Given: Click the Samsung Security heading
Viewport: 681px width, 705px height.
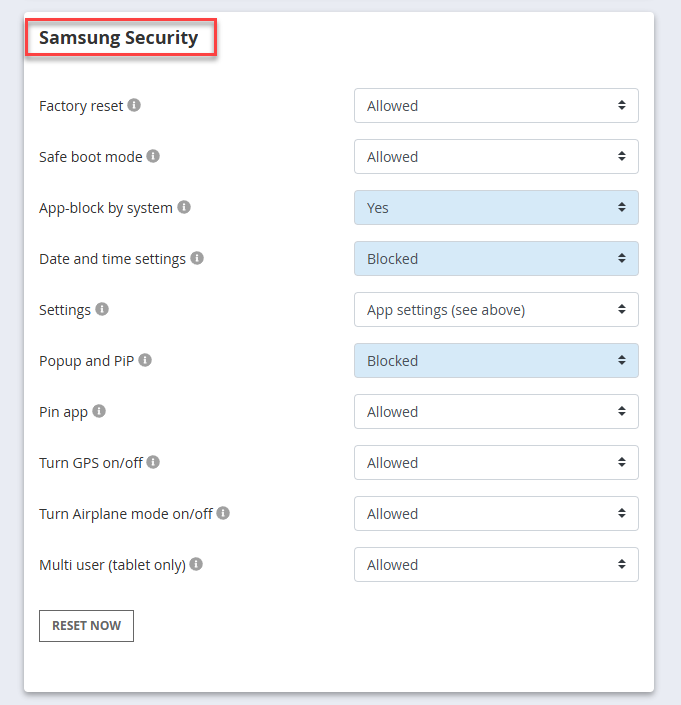Looking at the screenshot, I should 119,38.
